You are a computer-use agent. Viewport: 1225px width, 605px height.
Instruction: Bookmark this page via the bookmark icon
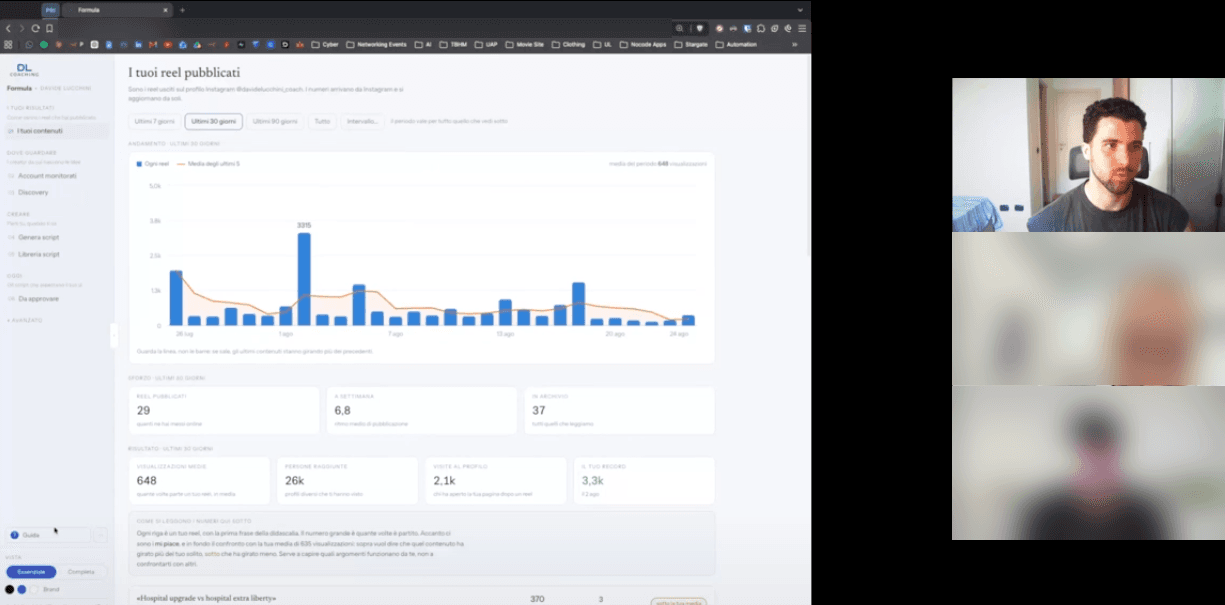click(49, 28)
